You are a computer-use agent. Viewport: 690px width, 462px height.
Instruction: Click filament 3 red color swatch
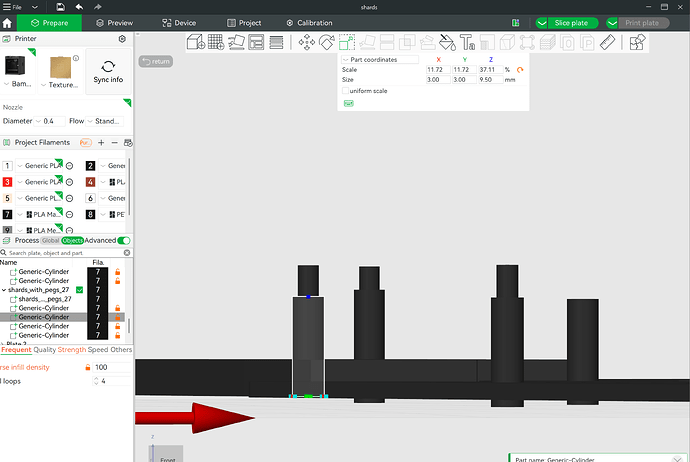[7, 182]
